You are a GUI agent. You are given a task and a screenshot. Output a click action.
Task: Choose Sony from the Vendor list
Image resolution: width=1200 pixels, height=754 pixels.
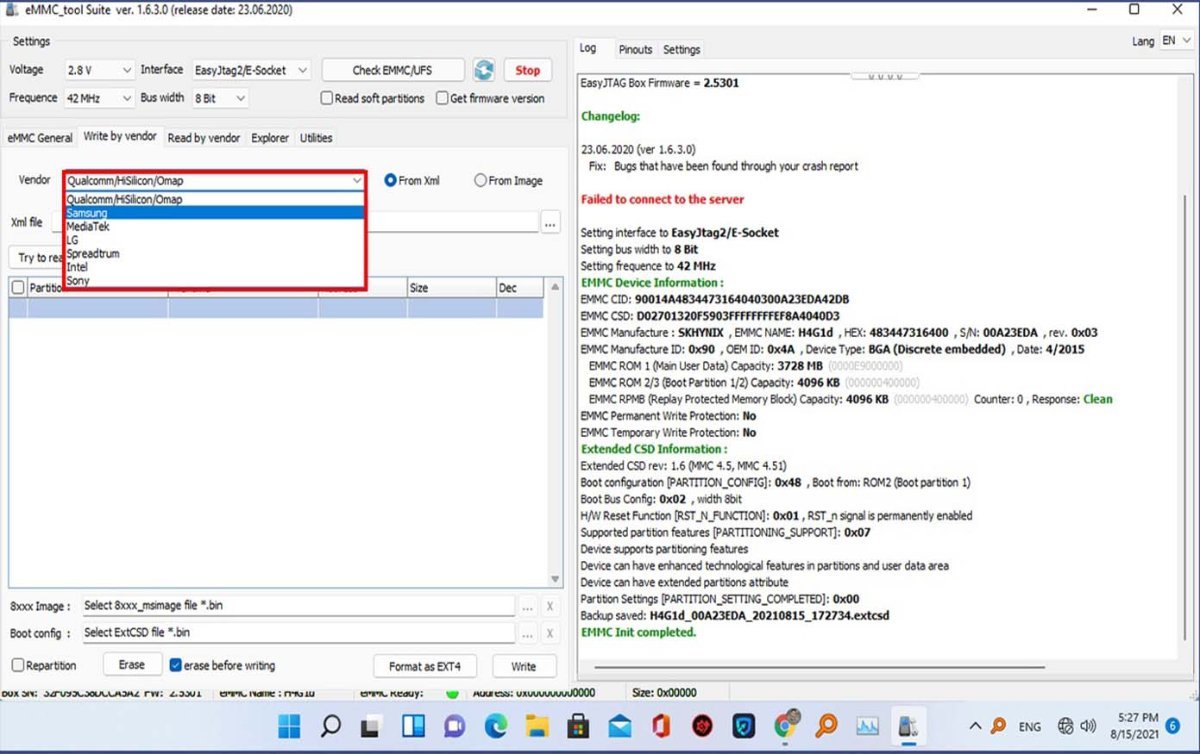[x=214, y=281]
